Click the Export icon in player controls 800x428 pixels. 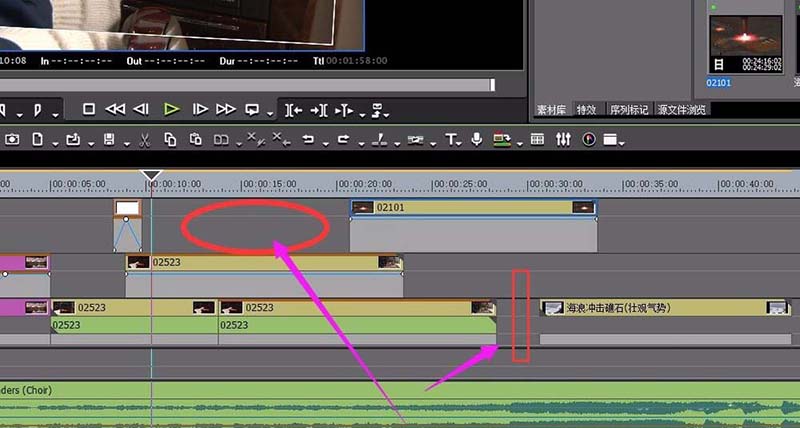click(377, 109)
